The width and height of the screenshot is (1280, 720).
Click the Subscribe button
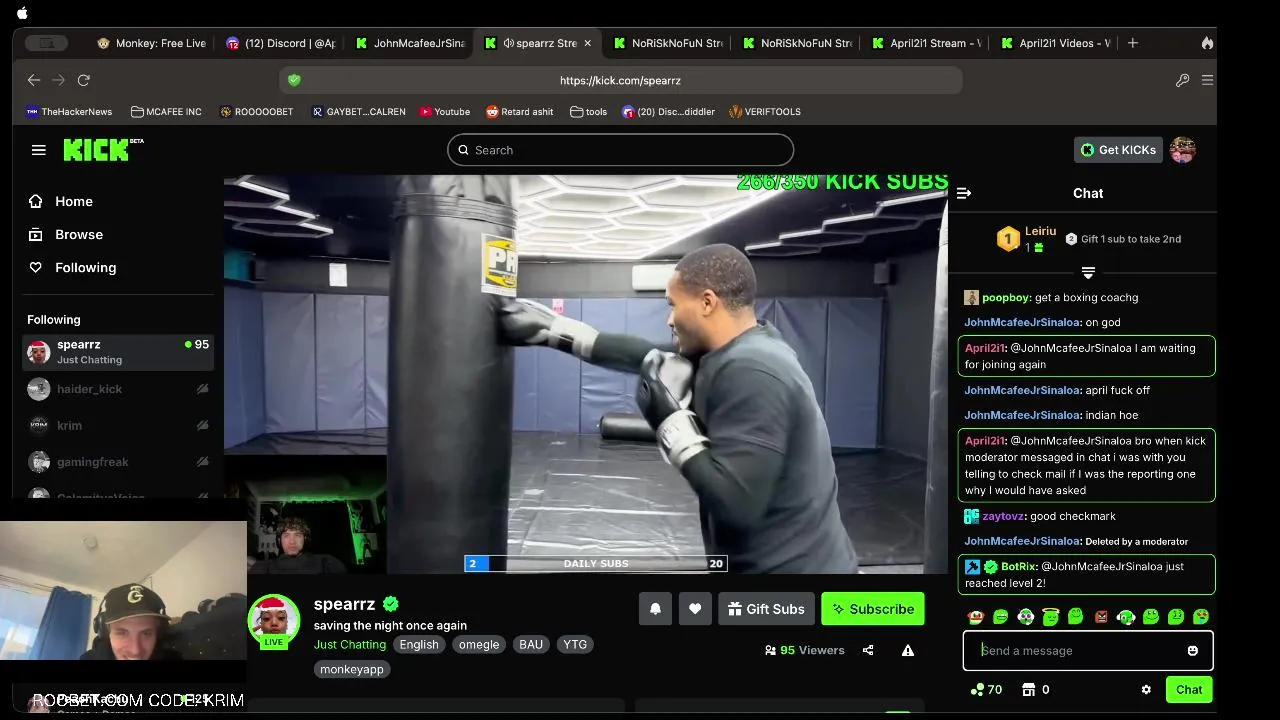[873, 609]
